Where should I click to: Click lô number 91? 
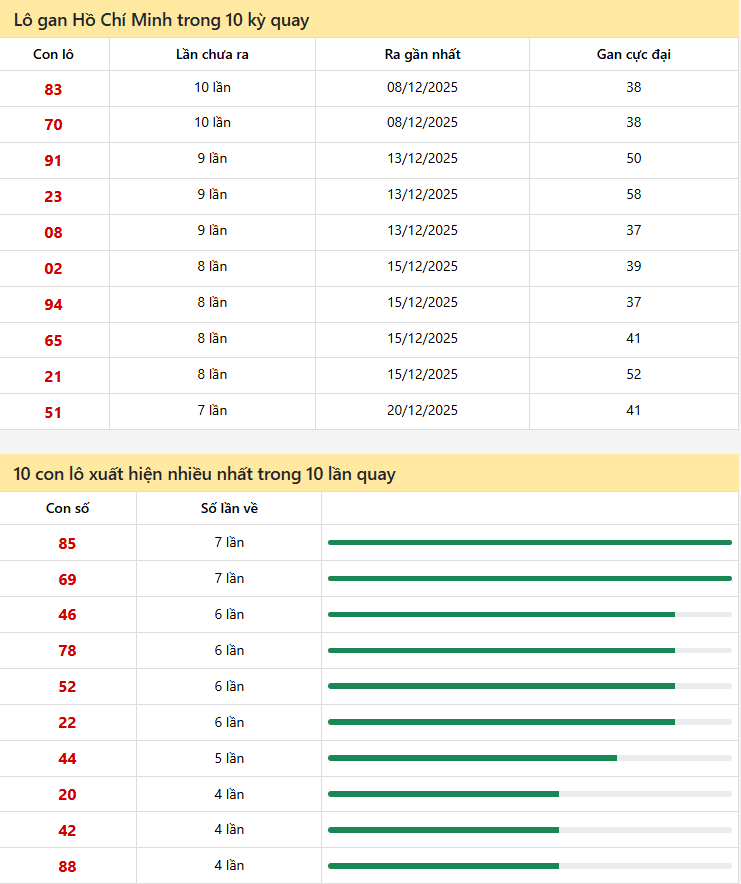click(x=53, y=161)
